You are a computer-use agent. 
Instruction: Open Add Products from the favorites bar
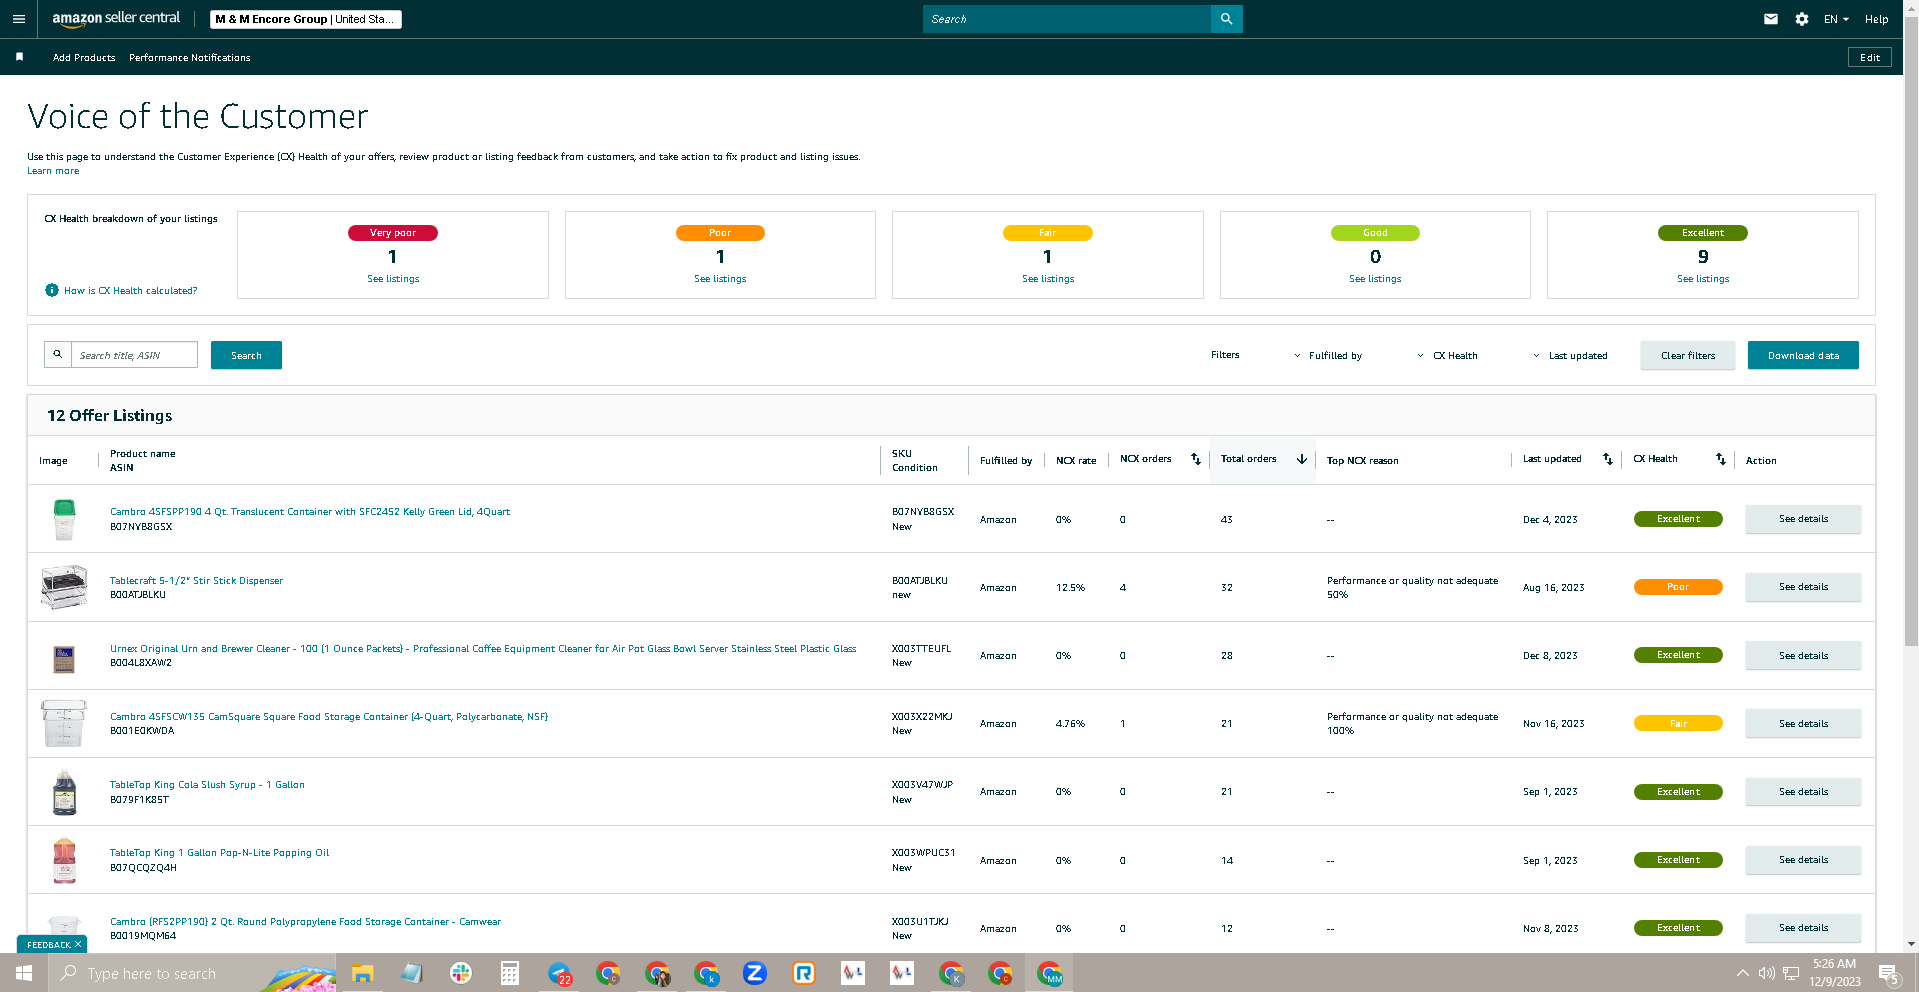pyautogui.click(x=84, y=58)
